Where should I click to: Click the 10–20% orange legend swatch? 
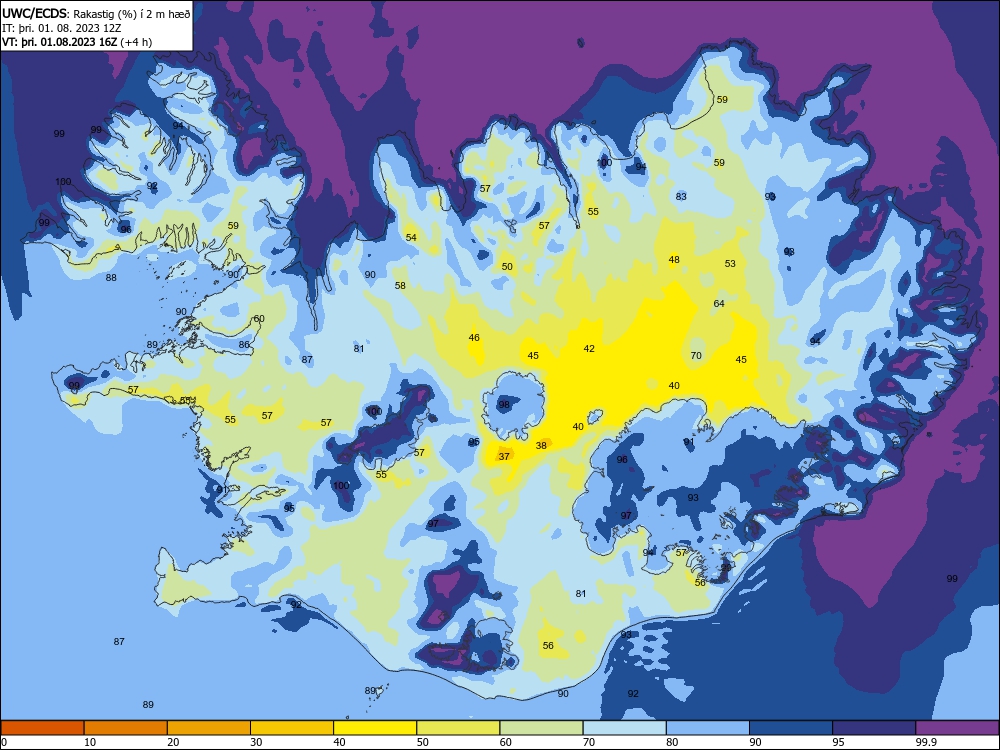(x=126, y=728)
